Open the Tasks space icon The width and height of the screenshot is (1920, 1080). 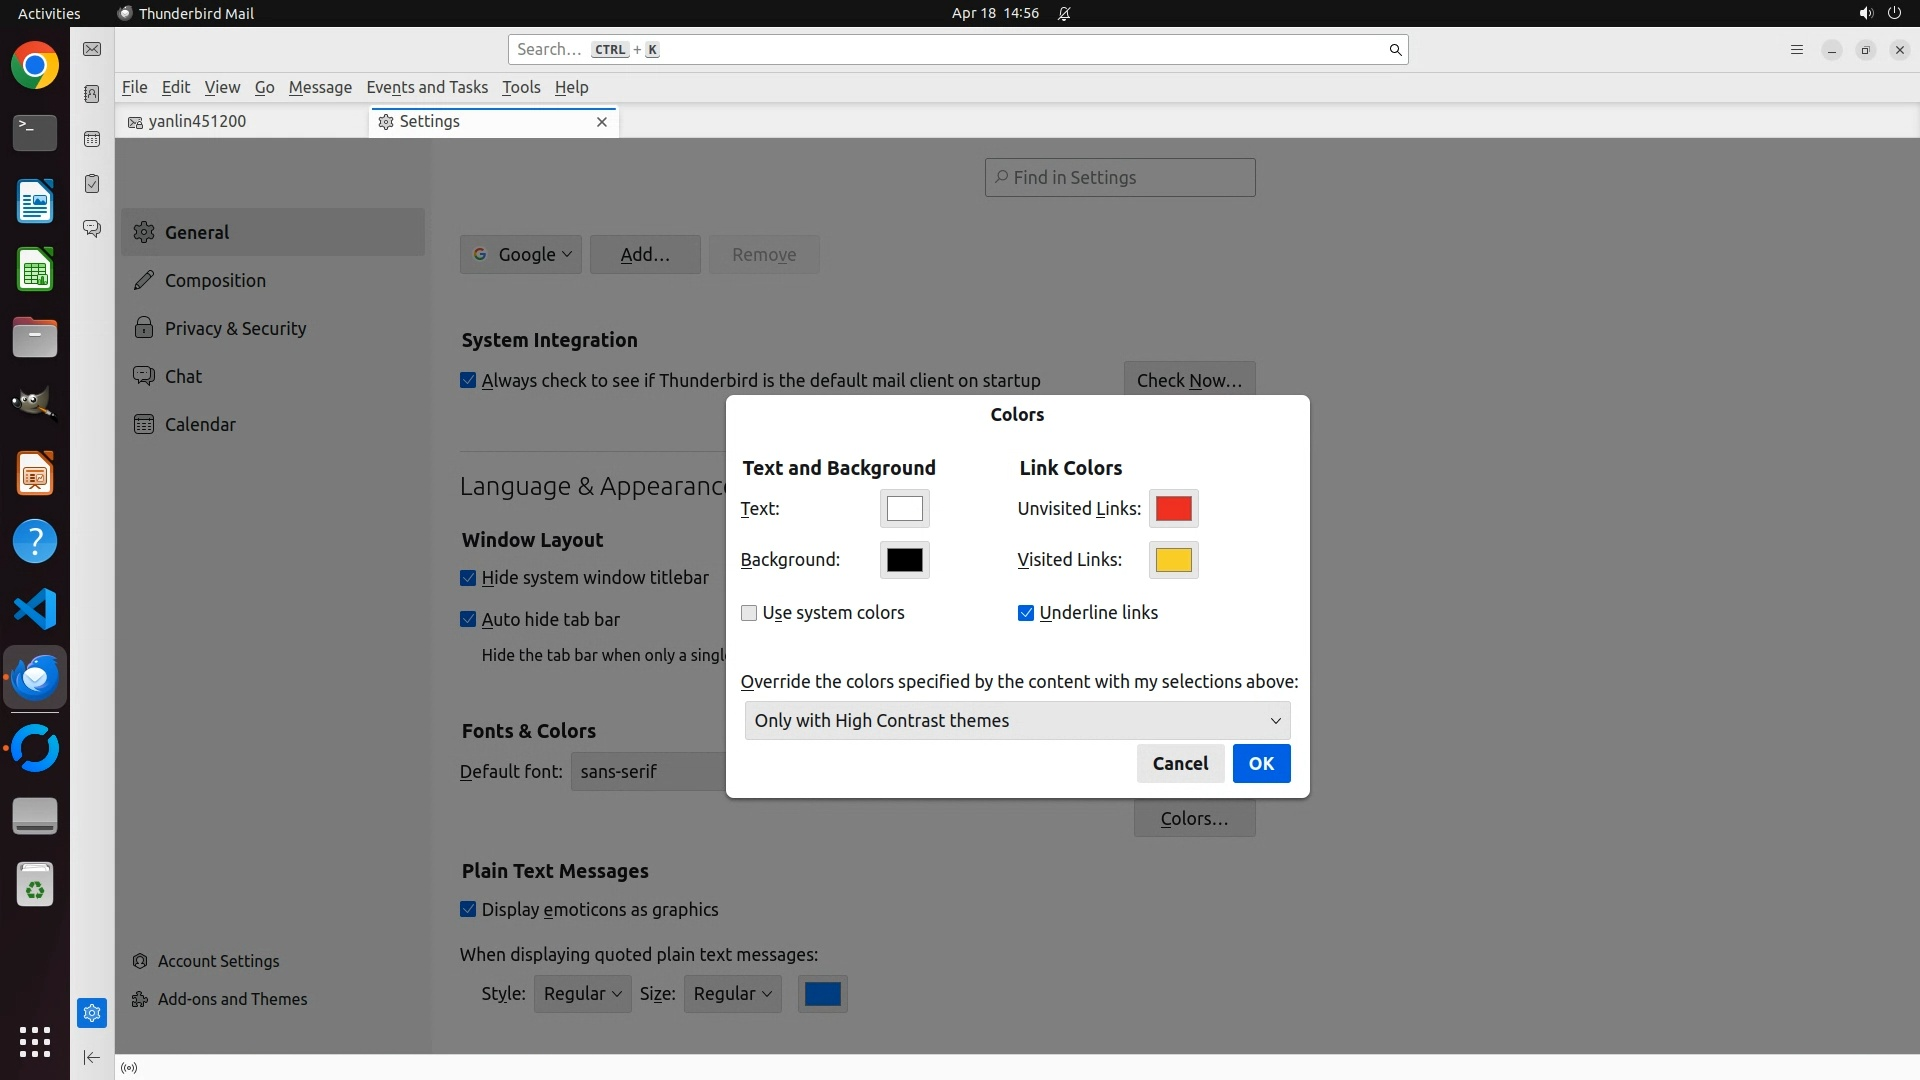[92, 184]
